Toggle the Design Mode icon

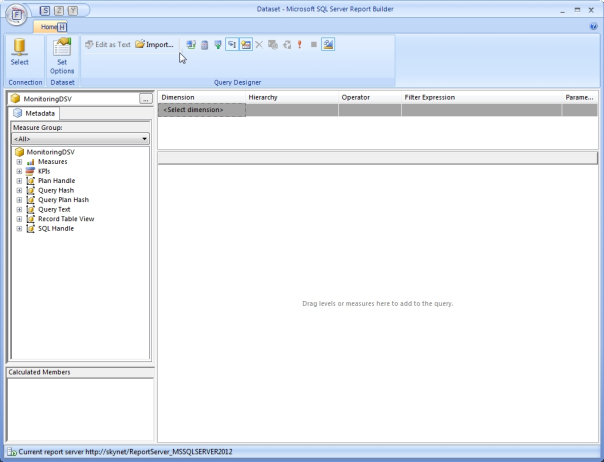[x=328, y=45]
